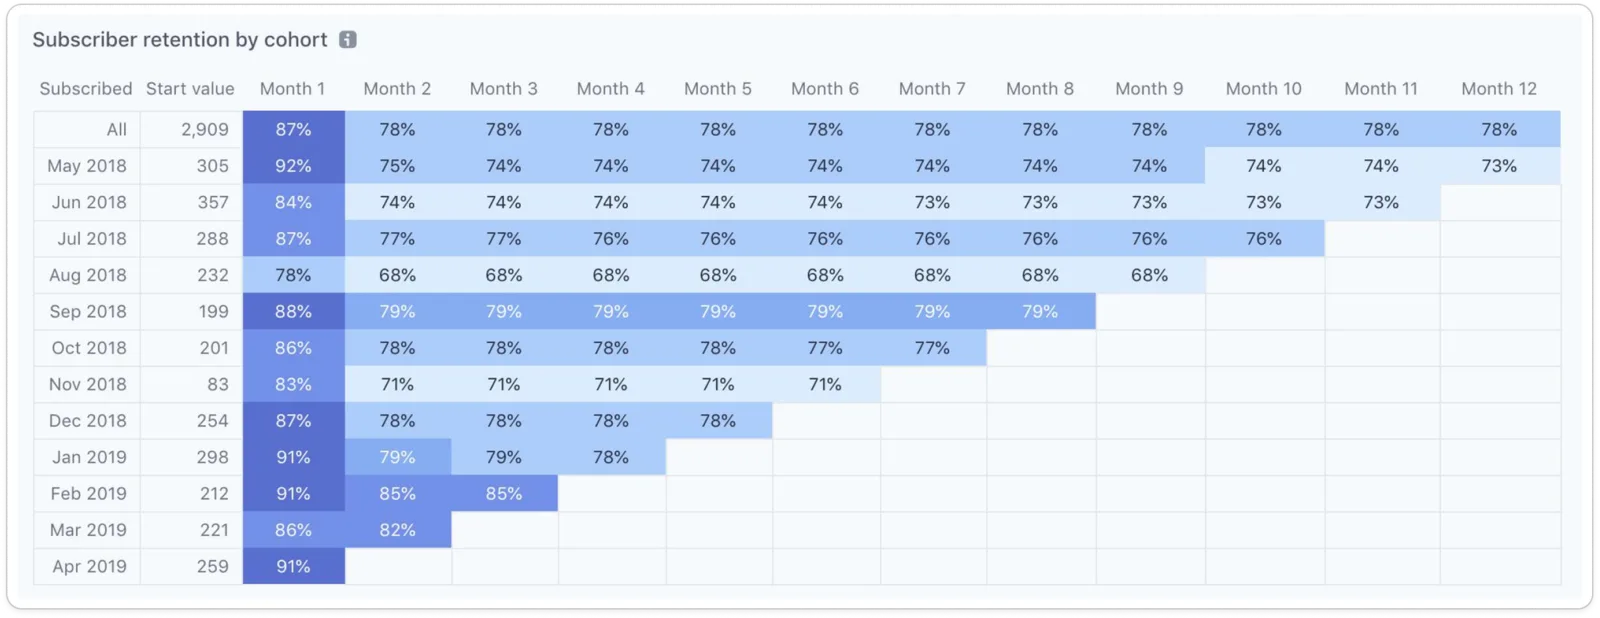Select the Month 1 column header
The image size is (1600, 618).
292,89
